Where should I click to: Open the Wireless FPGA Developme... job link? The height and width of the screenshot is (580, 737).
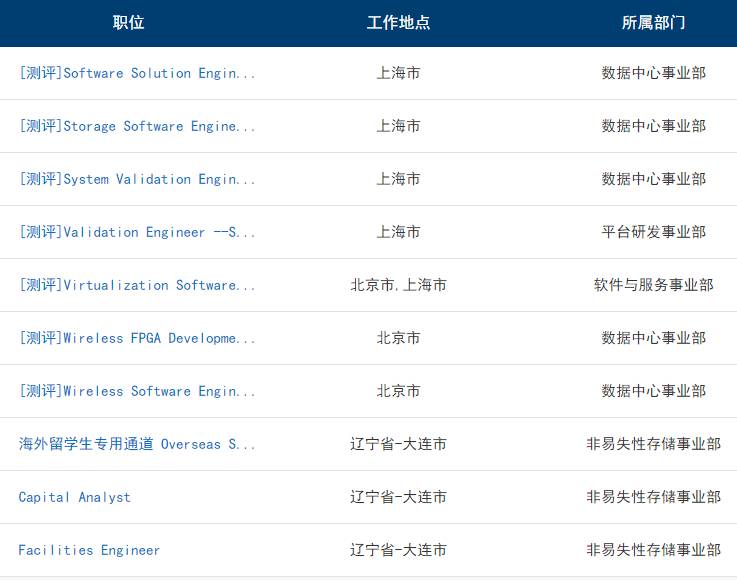click(x=137, y=338)
